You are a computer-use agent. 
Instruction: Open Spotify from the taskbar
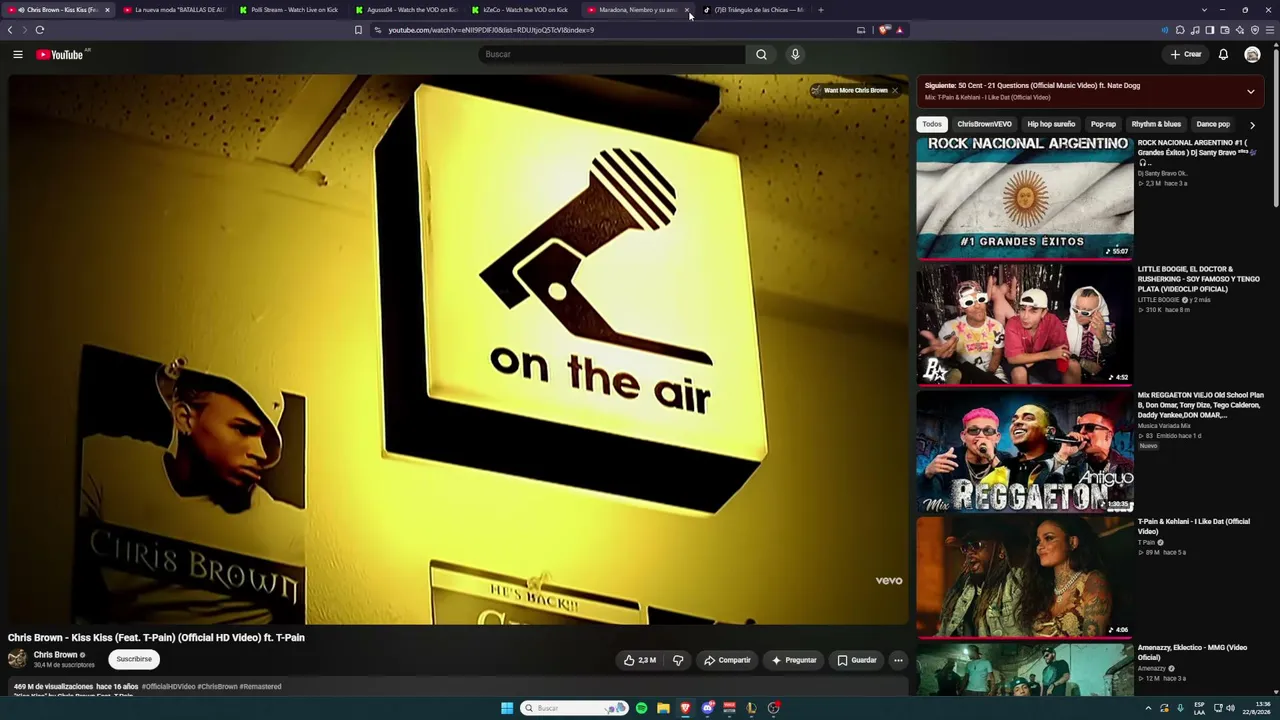641,708
